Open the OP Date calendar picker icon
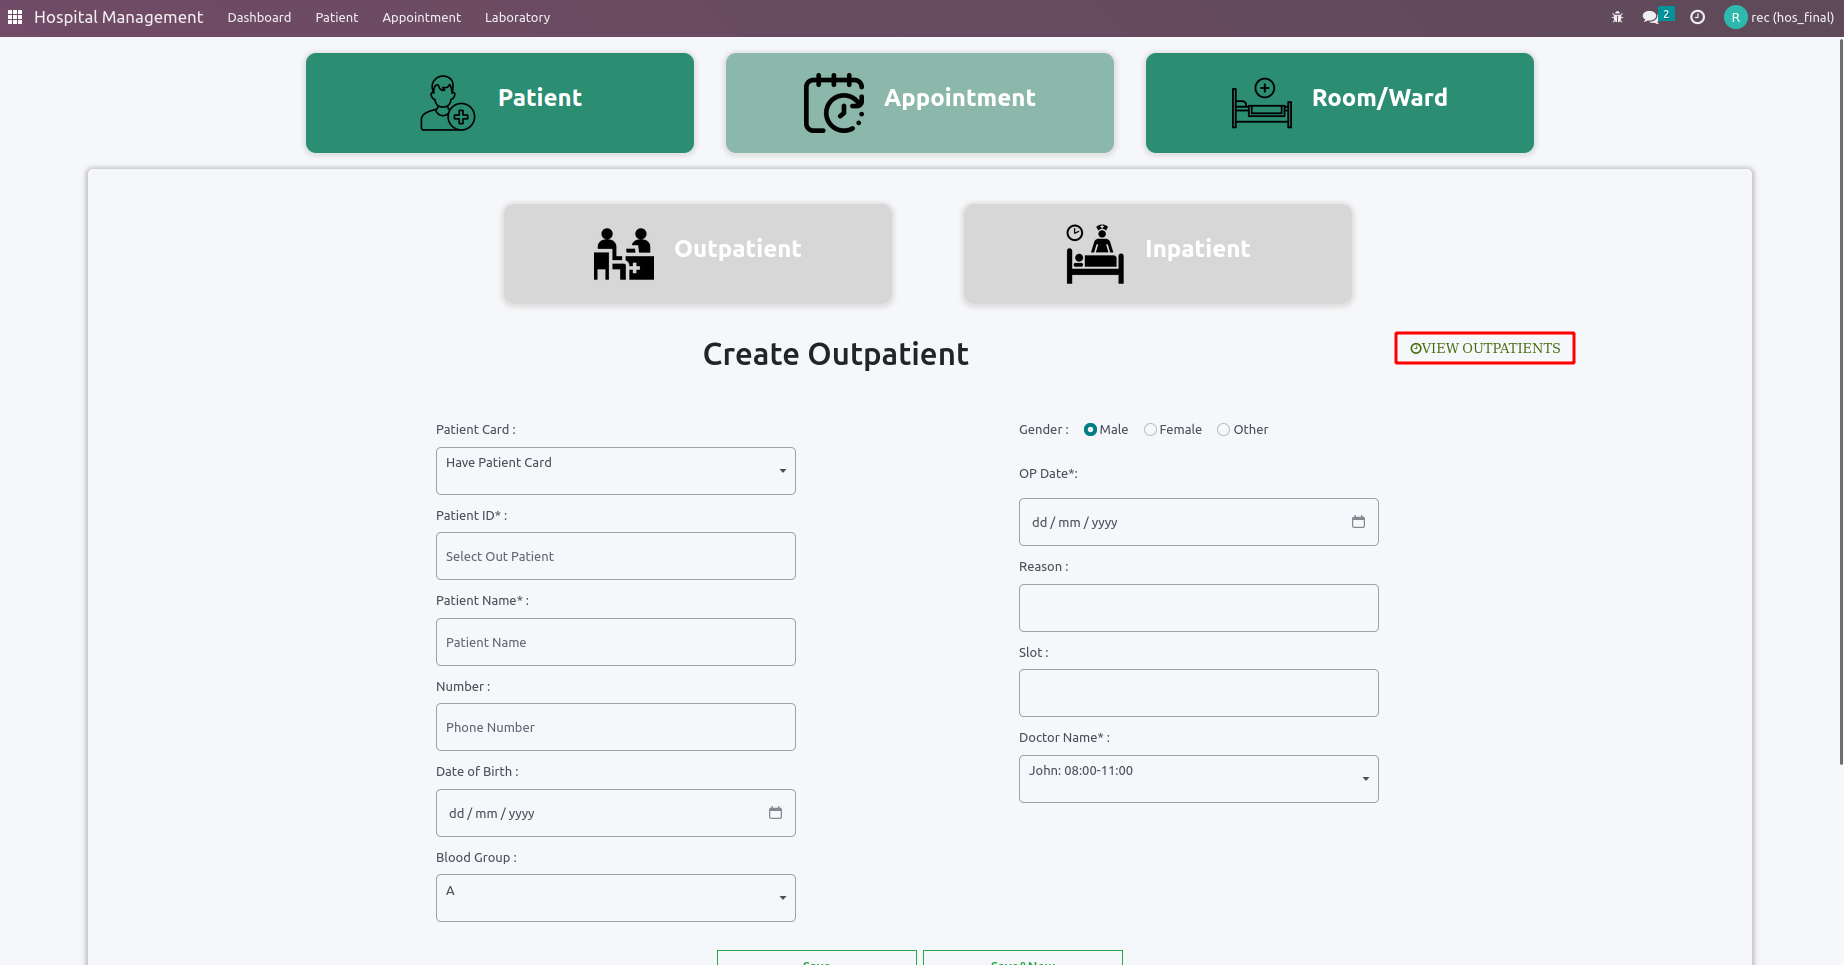 point(1358,522)
